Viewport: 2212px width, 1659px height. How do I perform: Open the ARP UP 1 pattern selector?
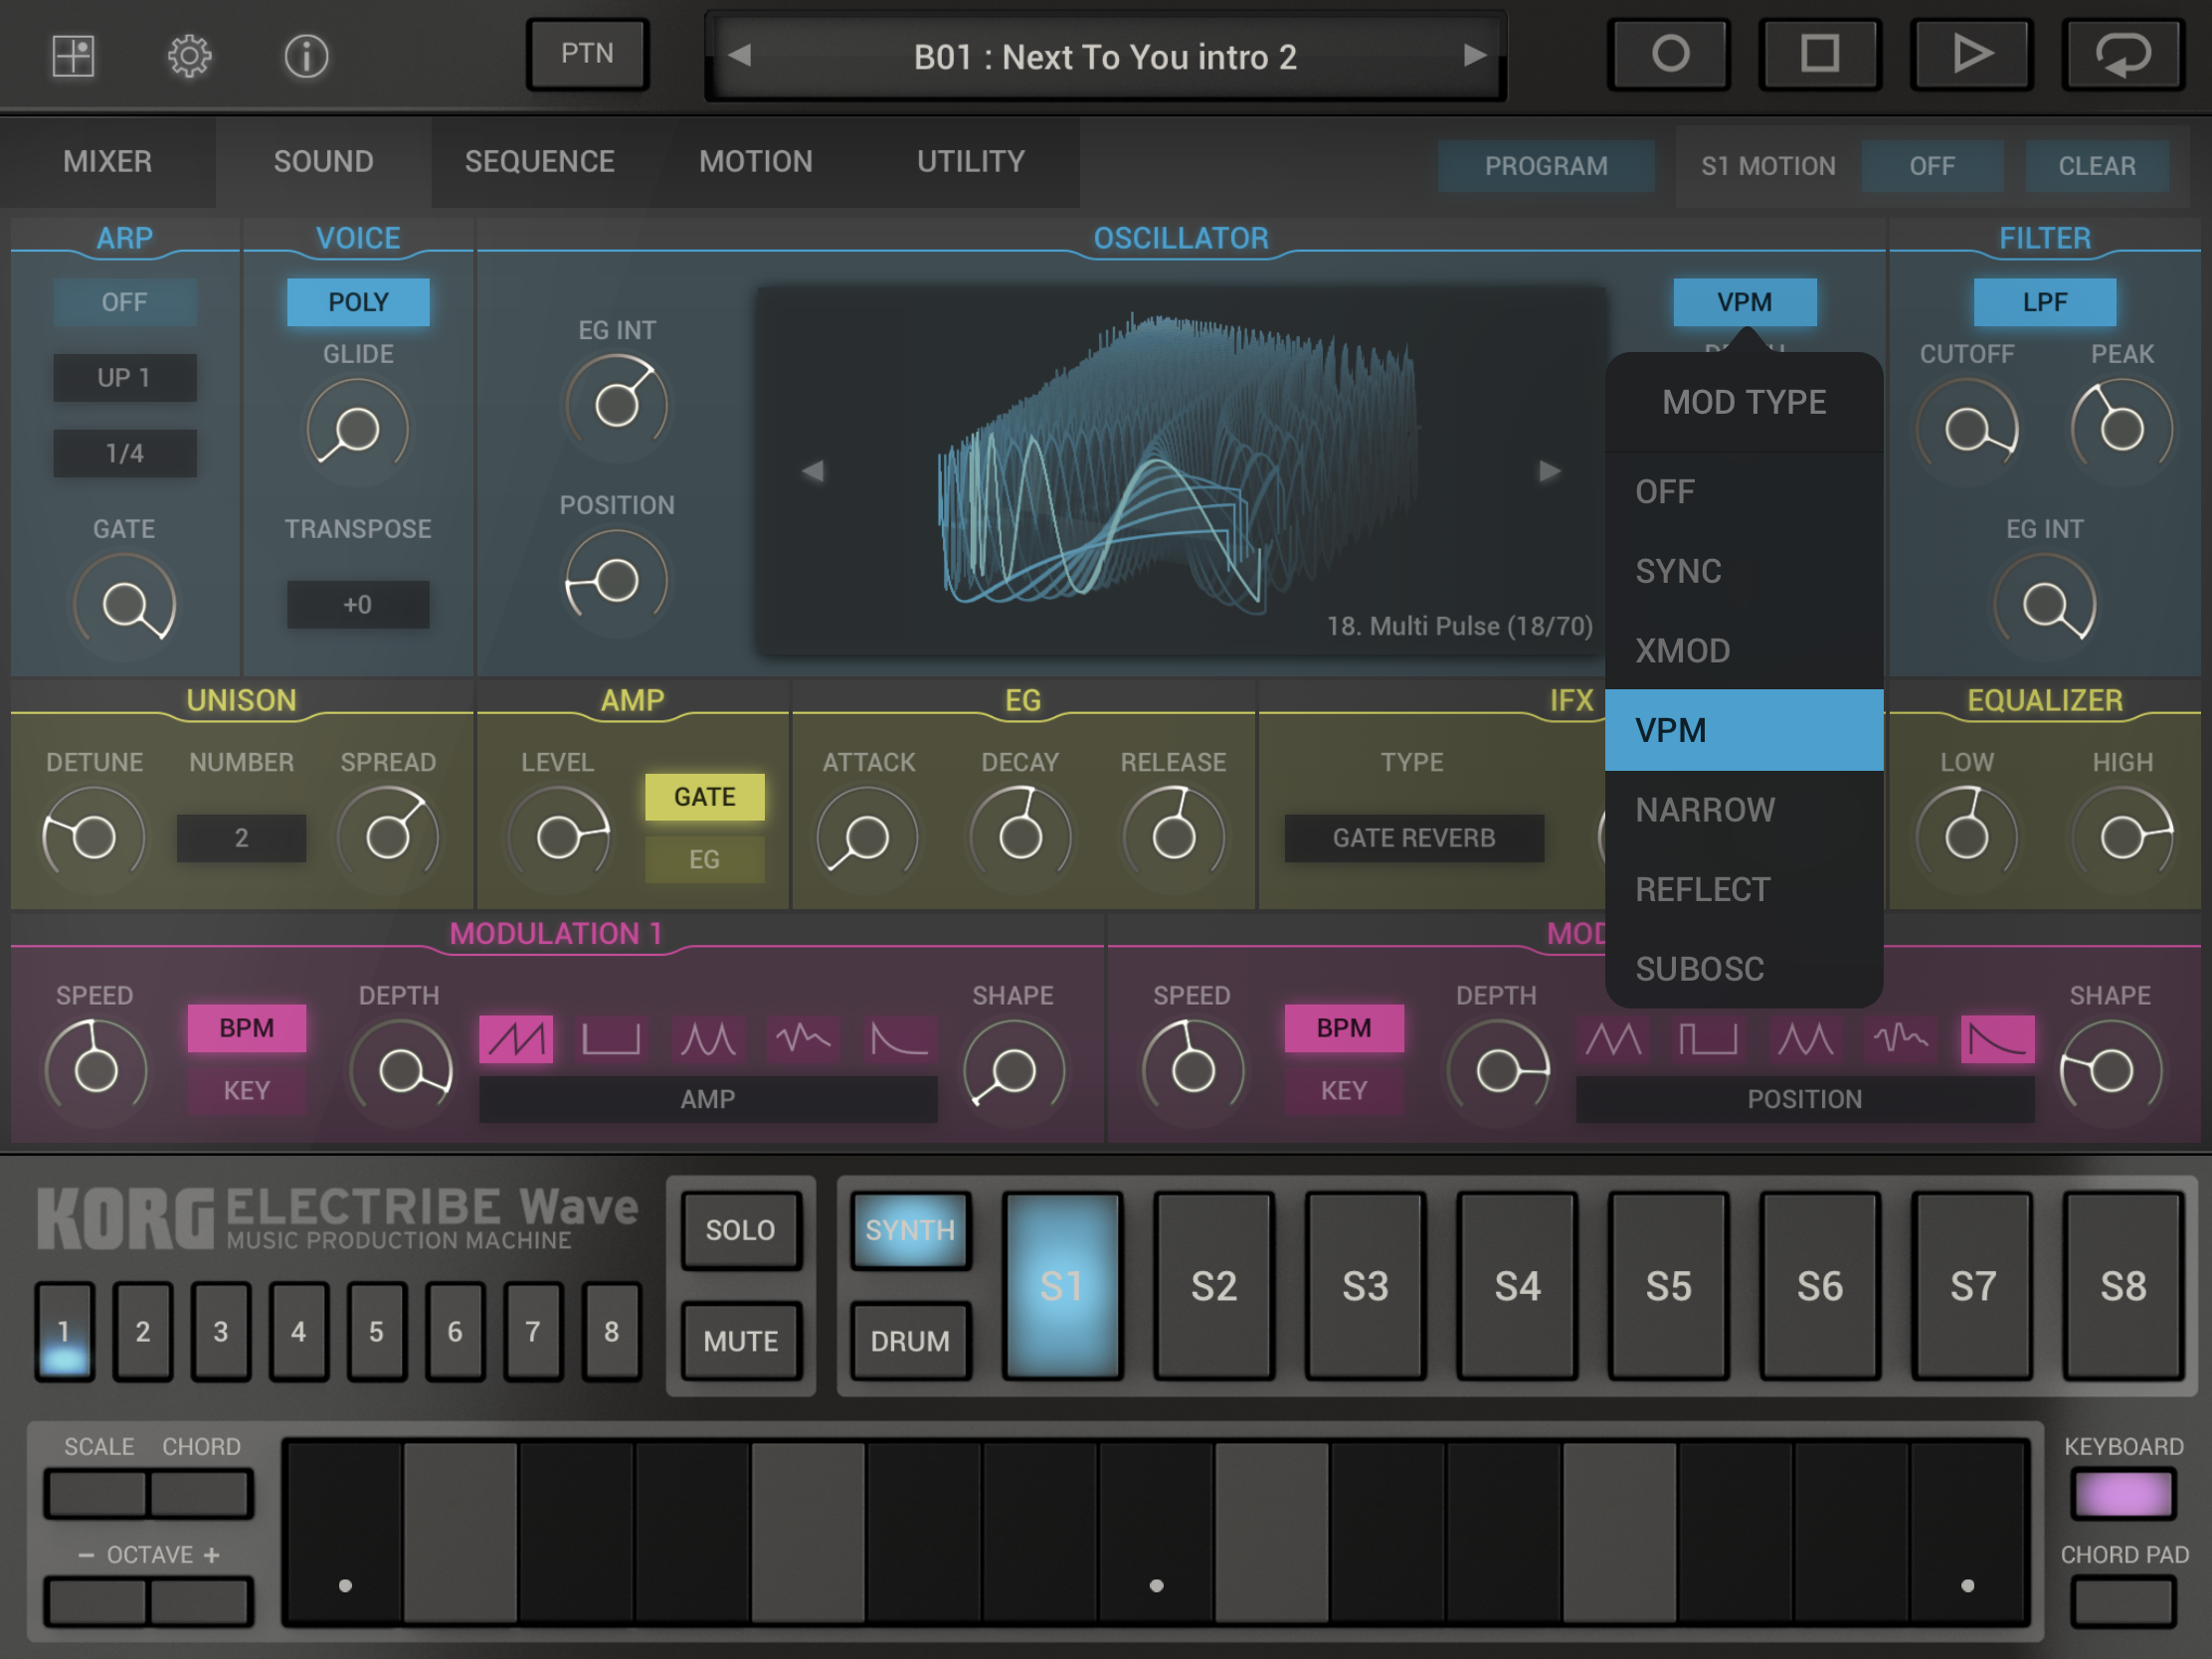tap(124, 378)
